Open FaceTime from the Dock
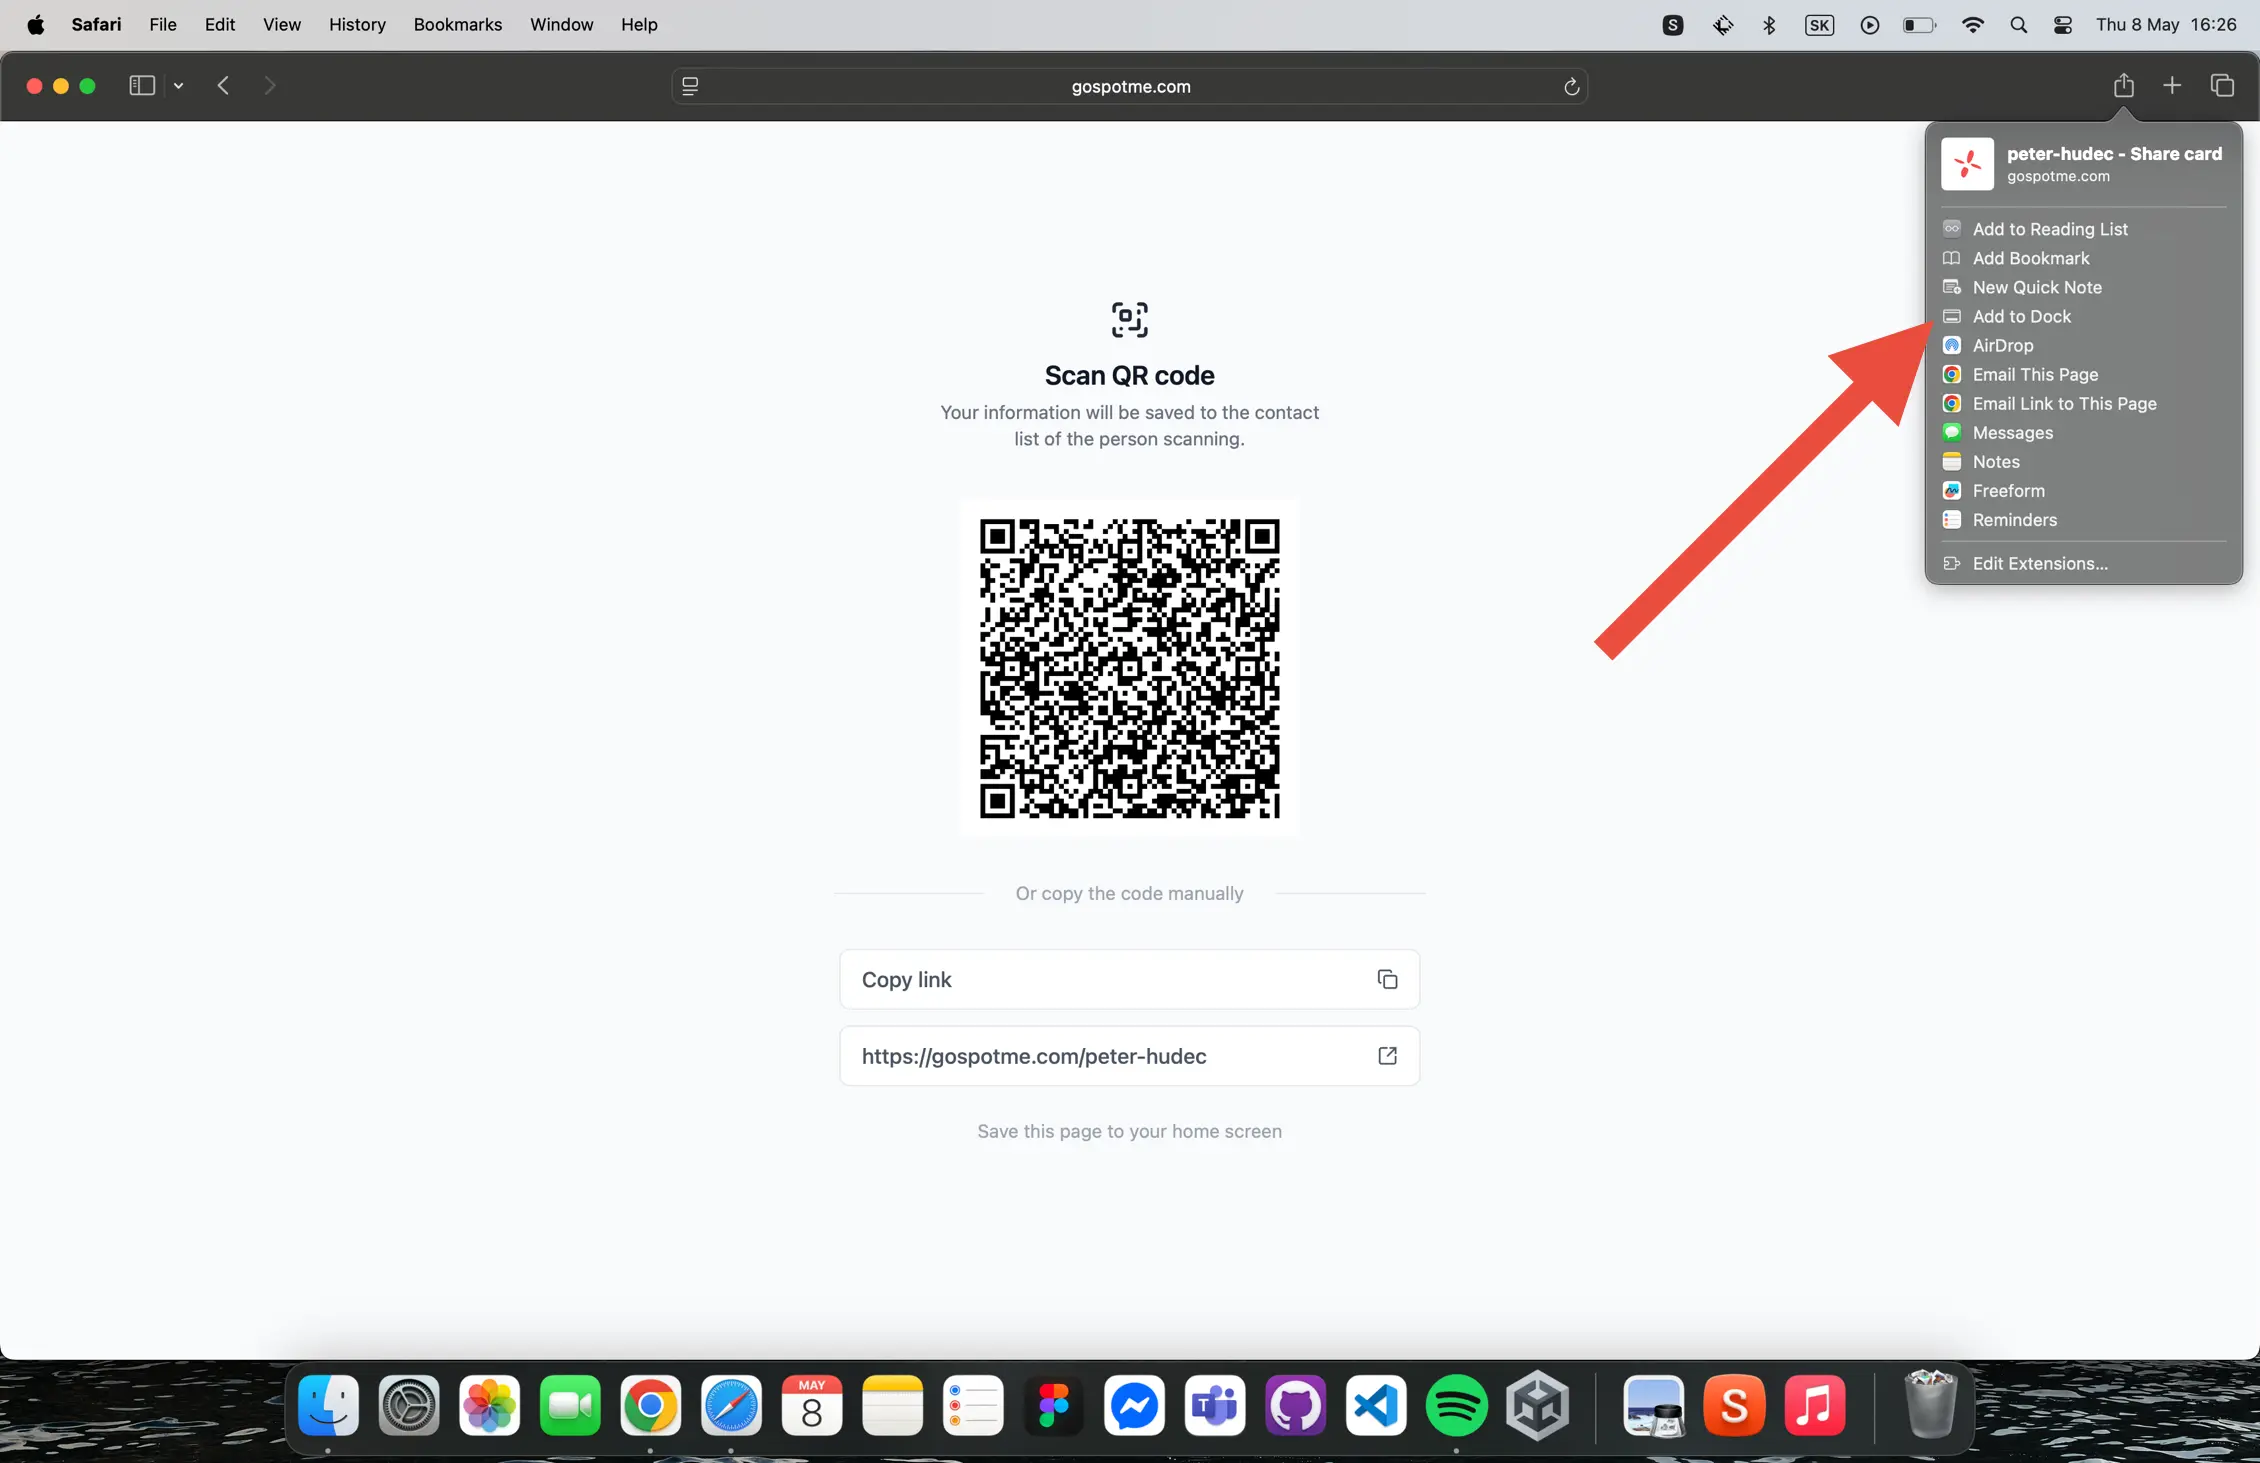The image size is (2260, 1463). (570, 1406)
